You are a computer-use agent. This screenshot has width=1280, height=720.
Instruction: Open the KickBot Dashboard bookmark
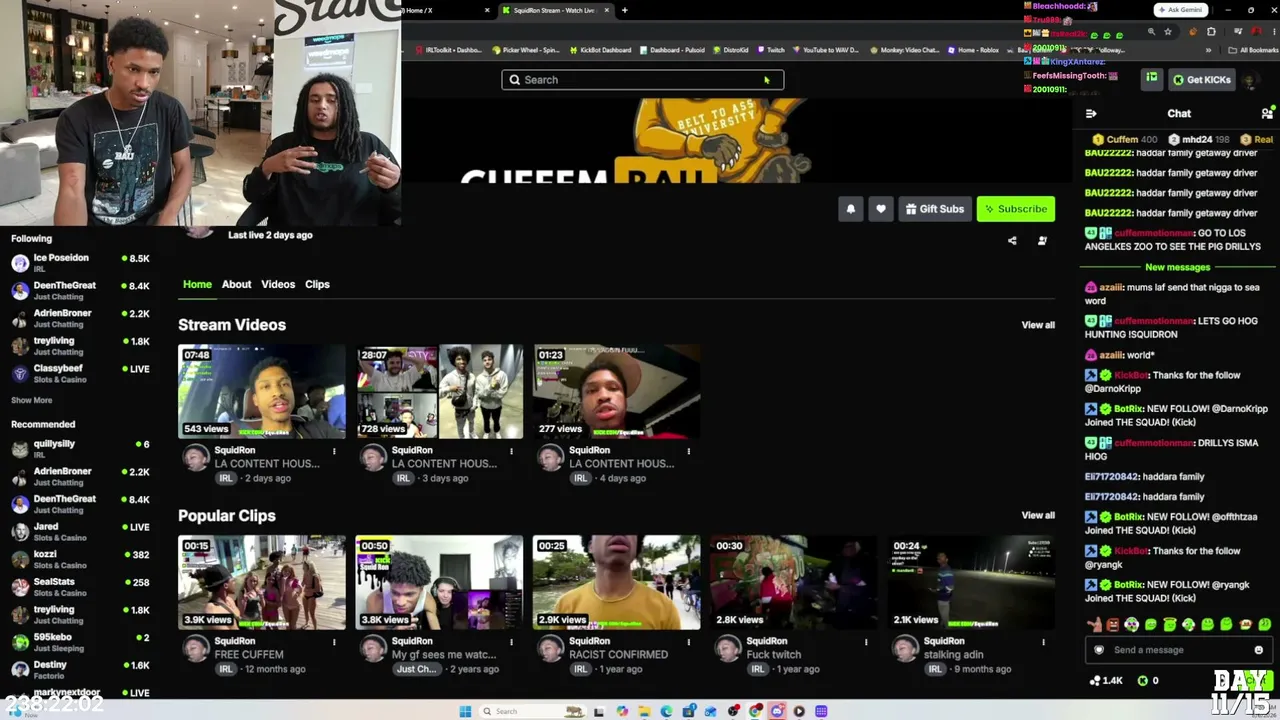[600, 50]
